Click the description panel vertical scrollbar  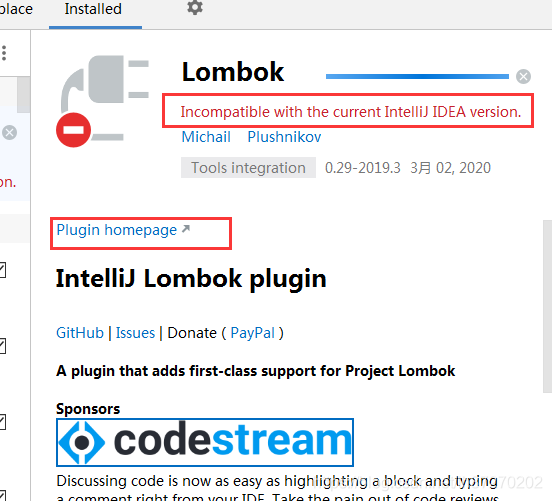[547, 306]
